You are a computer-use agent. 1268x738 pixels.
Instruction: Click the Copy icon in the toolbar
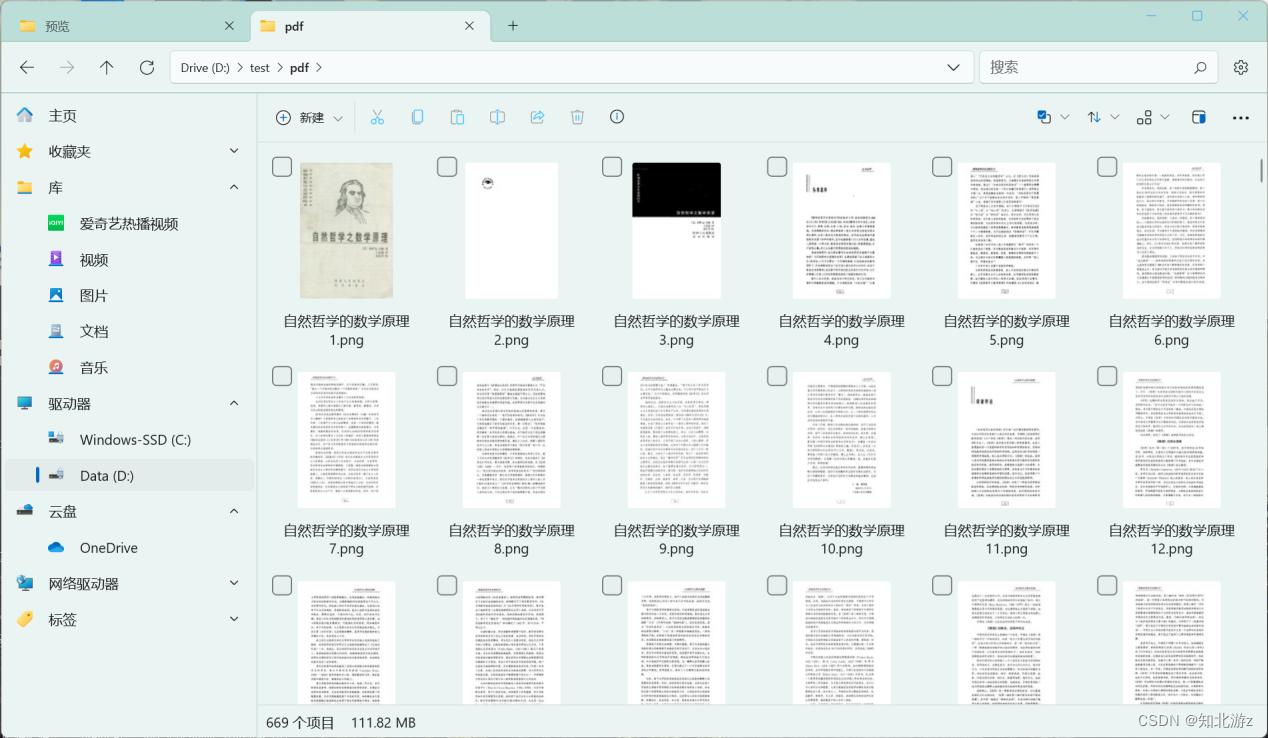tap(417, 117)
